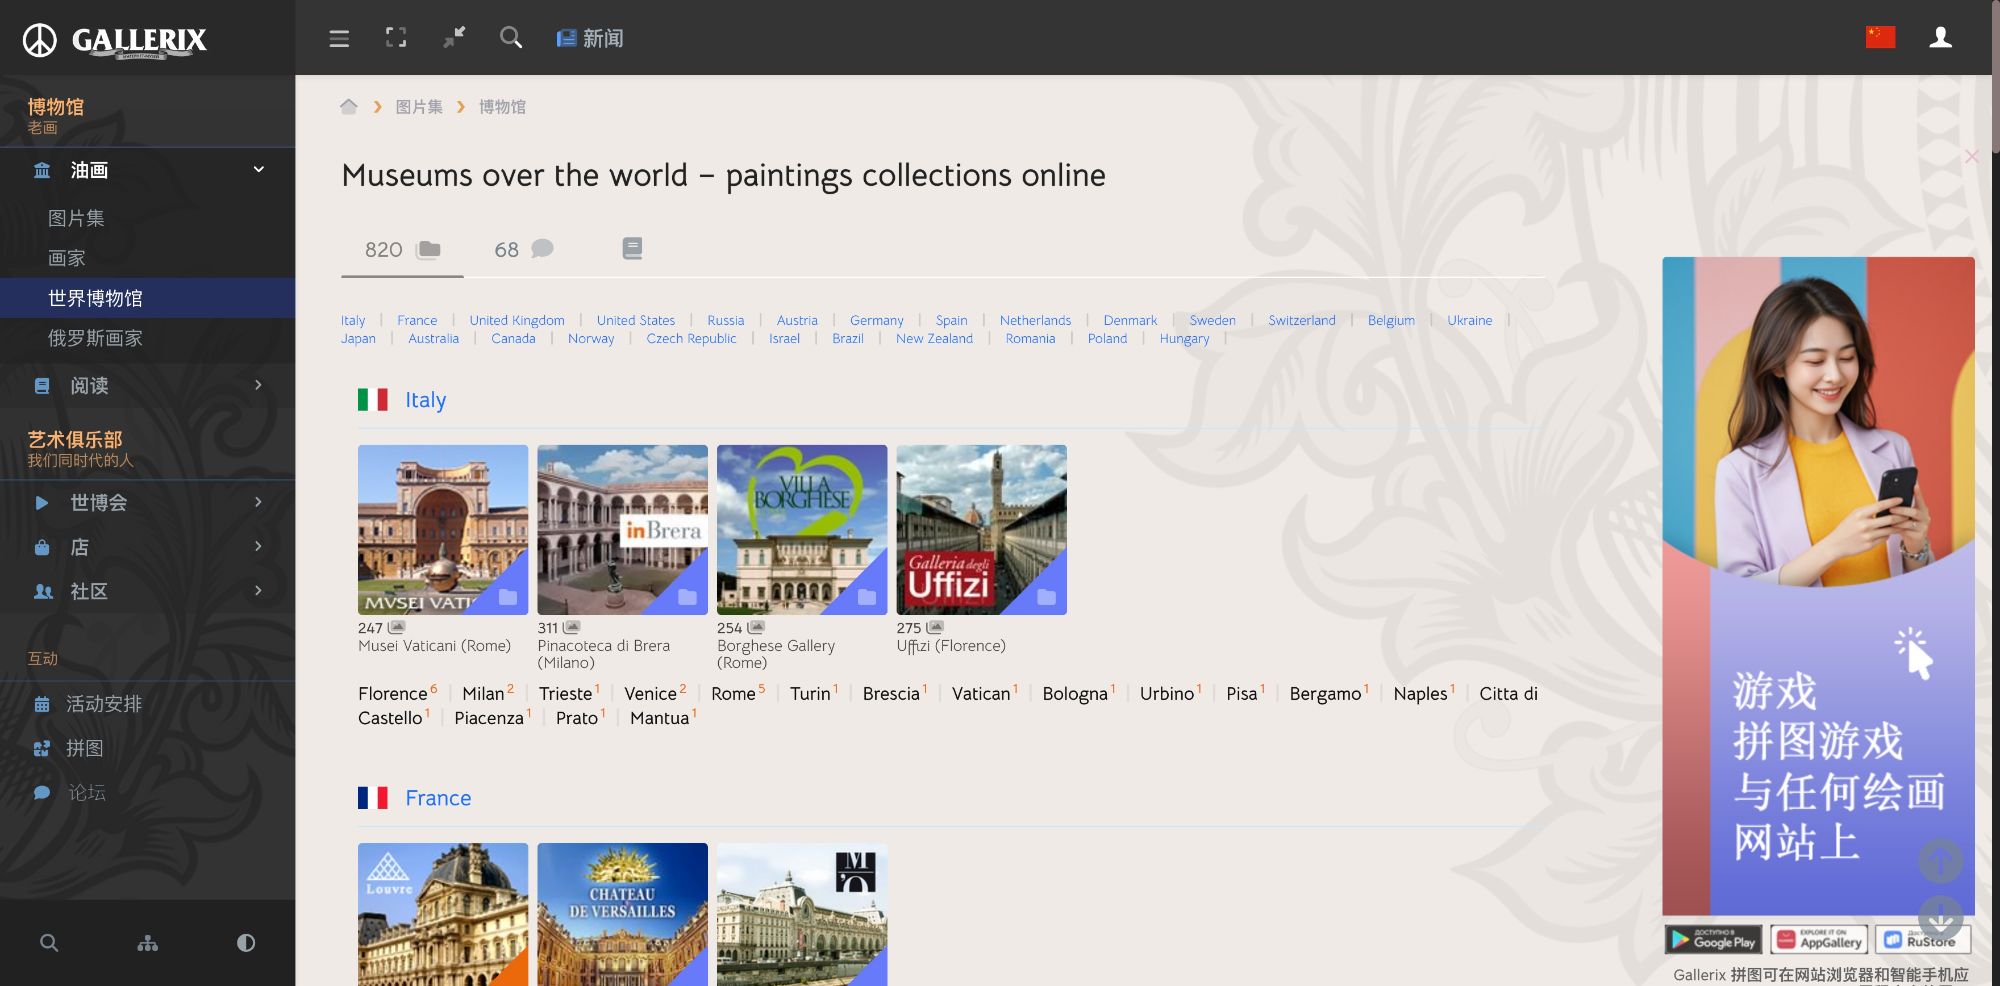The image size is (2000, 986).
Task: Click Naples city link
Action: (1420, 693)
